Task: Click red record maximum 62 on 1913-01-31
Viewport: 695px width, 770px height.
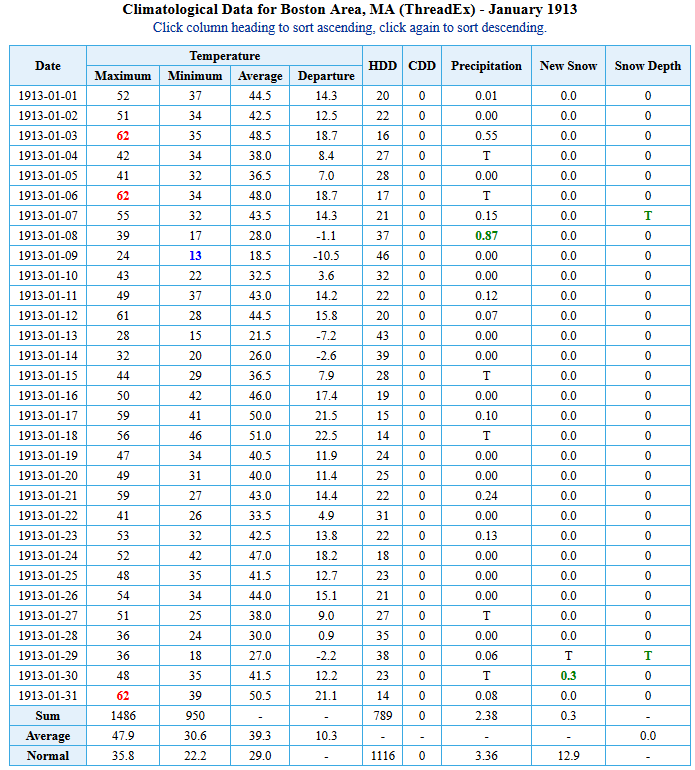Action: pyautogui.click(x=123, y=696)
